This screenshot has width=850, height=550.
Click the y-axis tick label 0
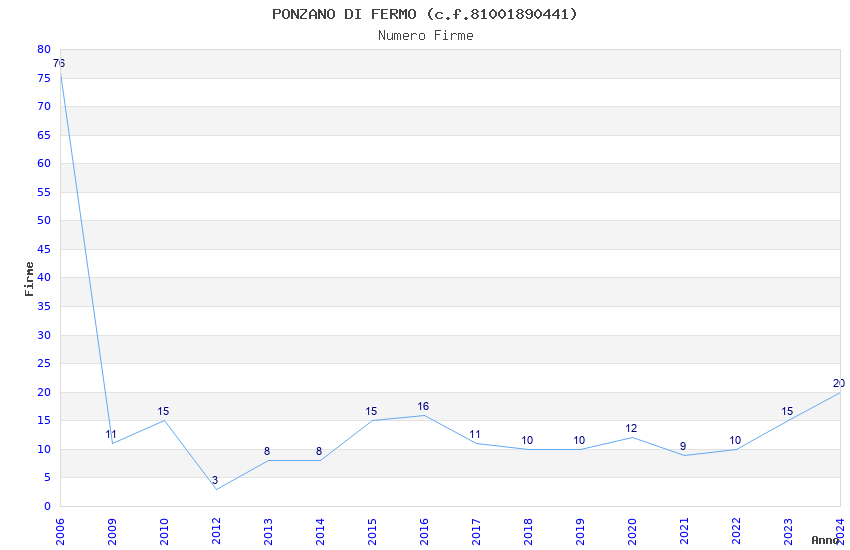tap(47, 506)
